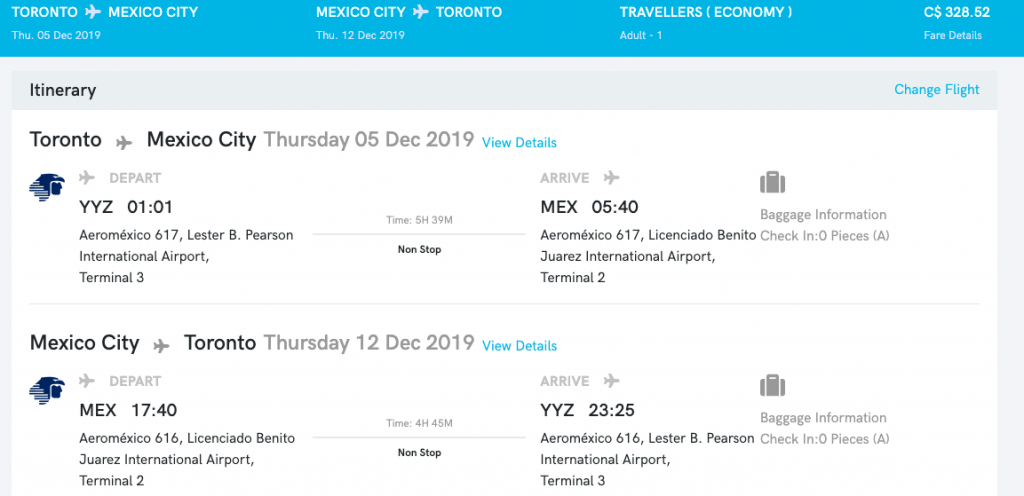Click the plane arrow between Mexico City and Toronto title
1024x496 pixels.
click(161, 346)
